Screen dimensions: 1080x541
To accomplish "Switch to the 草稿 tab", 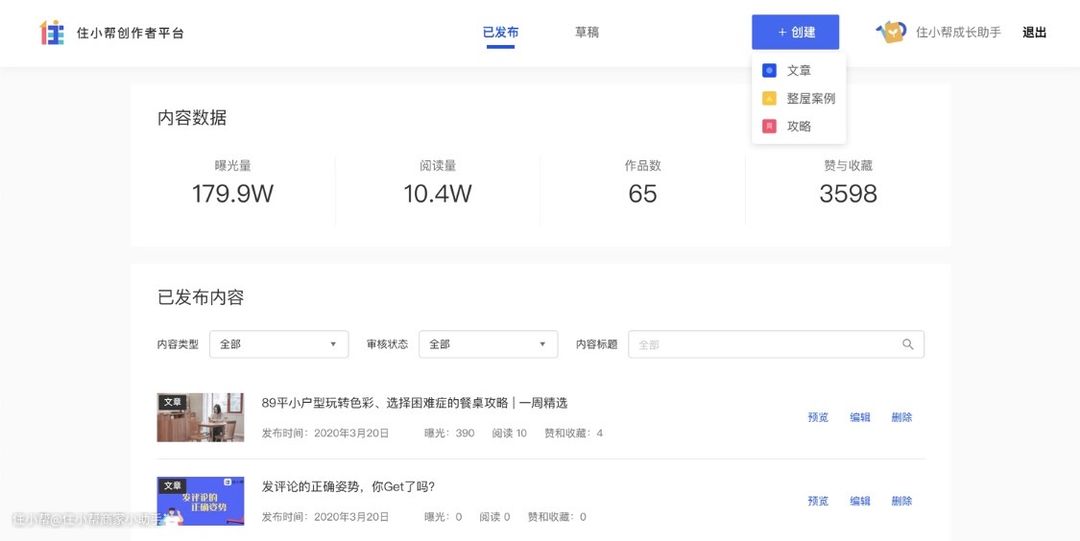I will click(587, 32).
